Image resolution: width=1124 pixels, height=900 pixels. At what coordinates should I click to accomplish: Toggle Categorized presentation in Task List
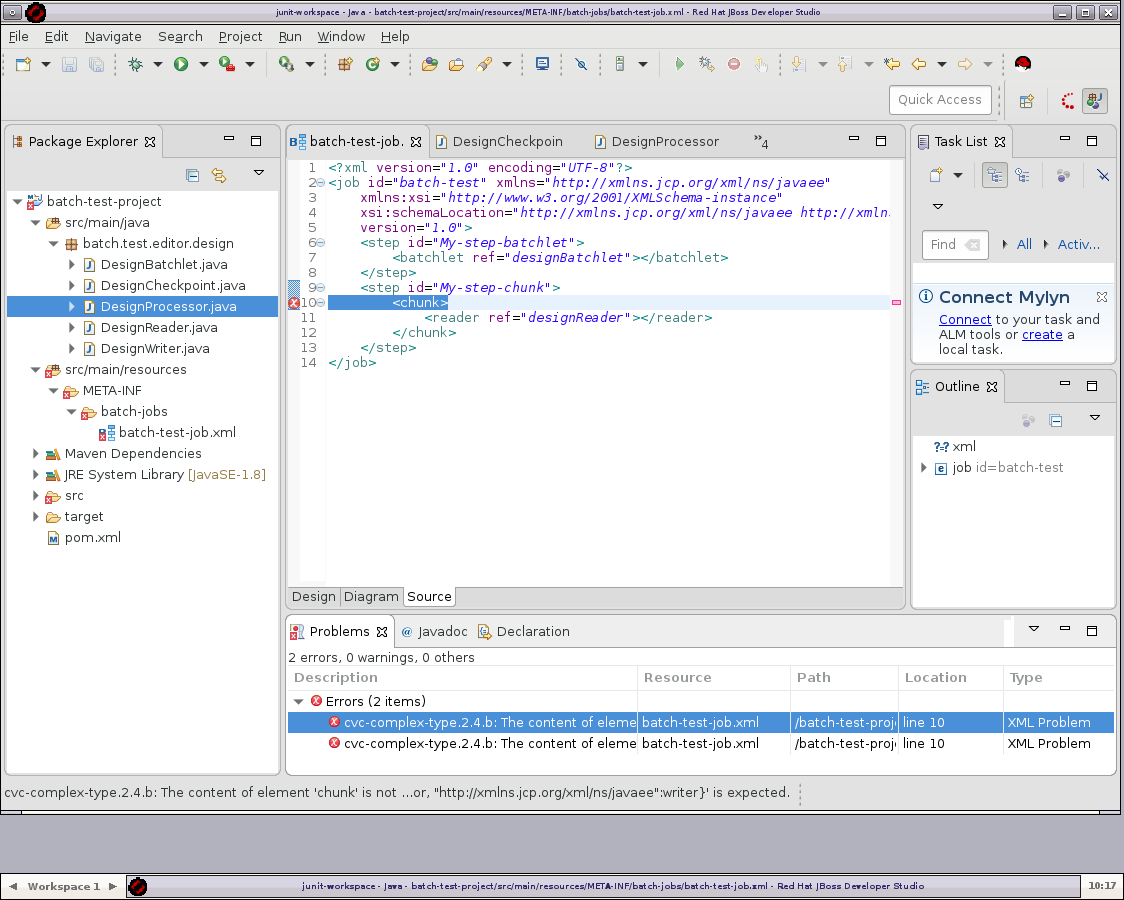click(x=994, y=175)
